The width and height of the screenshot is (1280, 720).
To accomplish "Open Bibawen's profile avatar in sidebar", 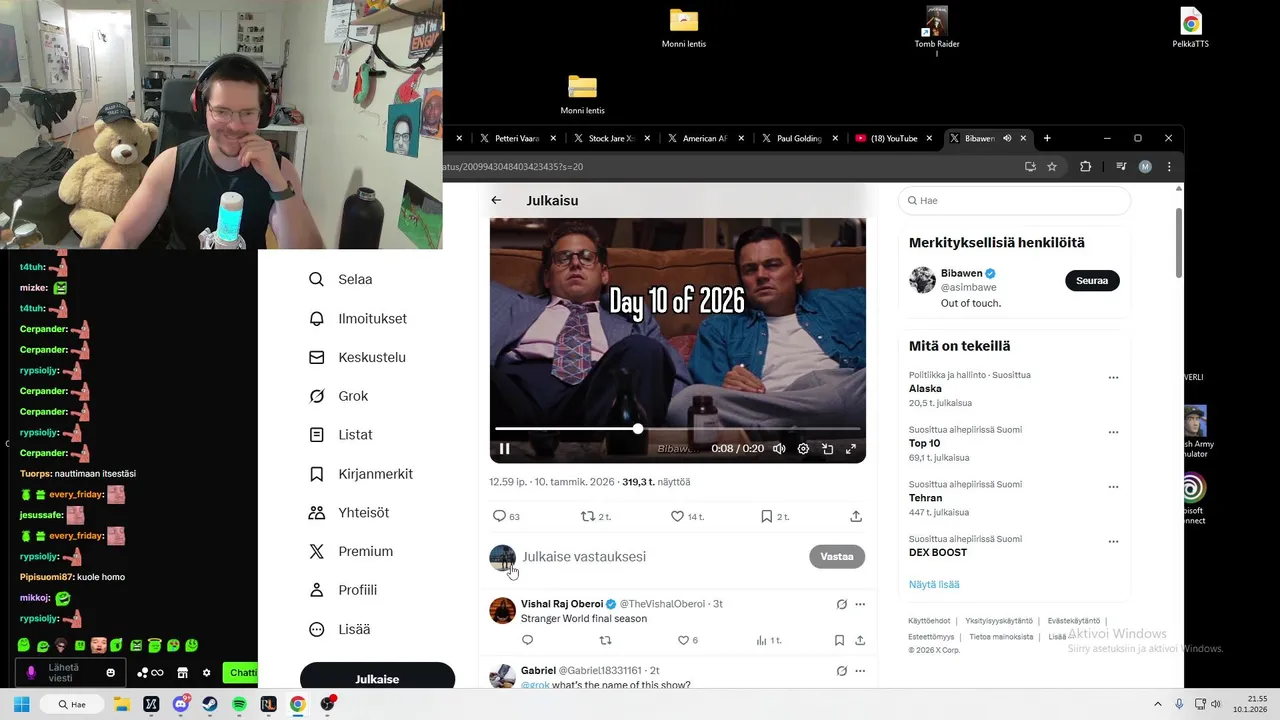I will point(922,280).
